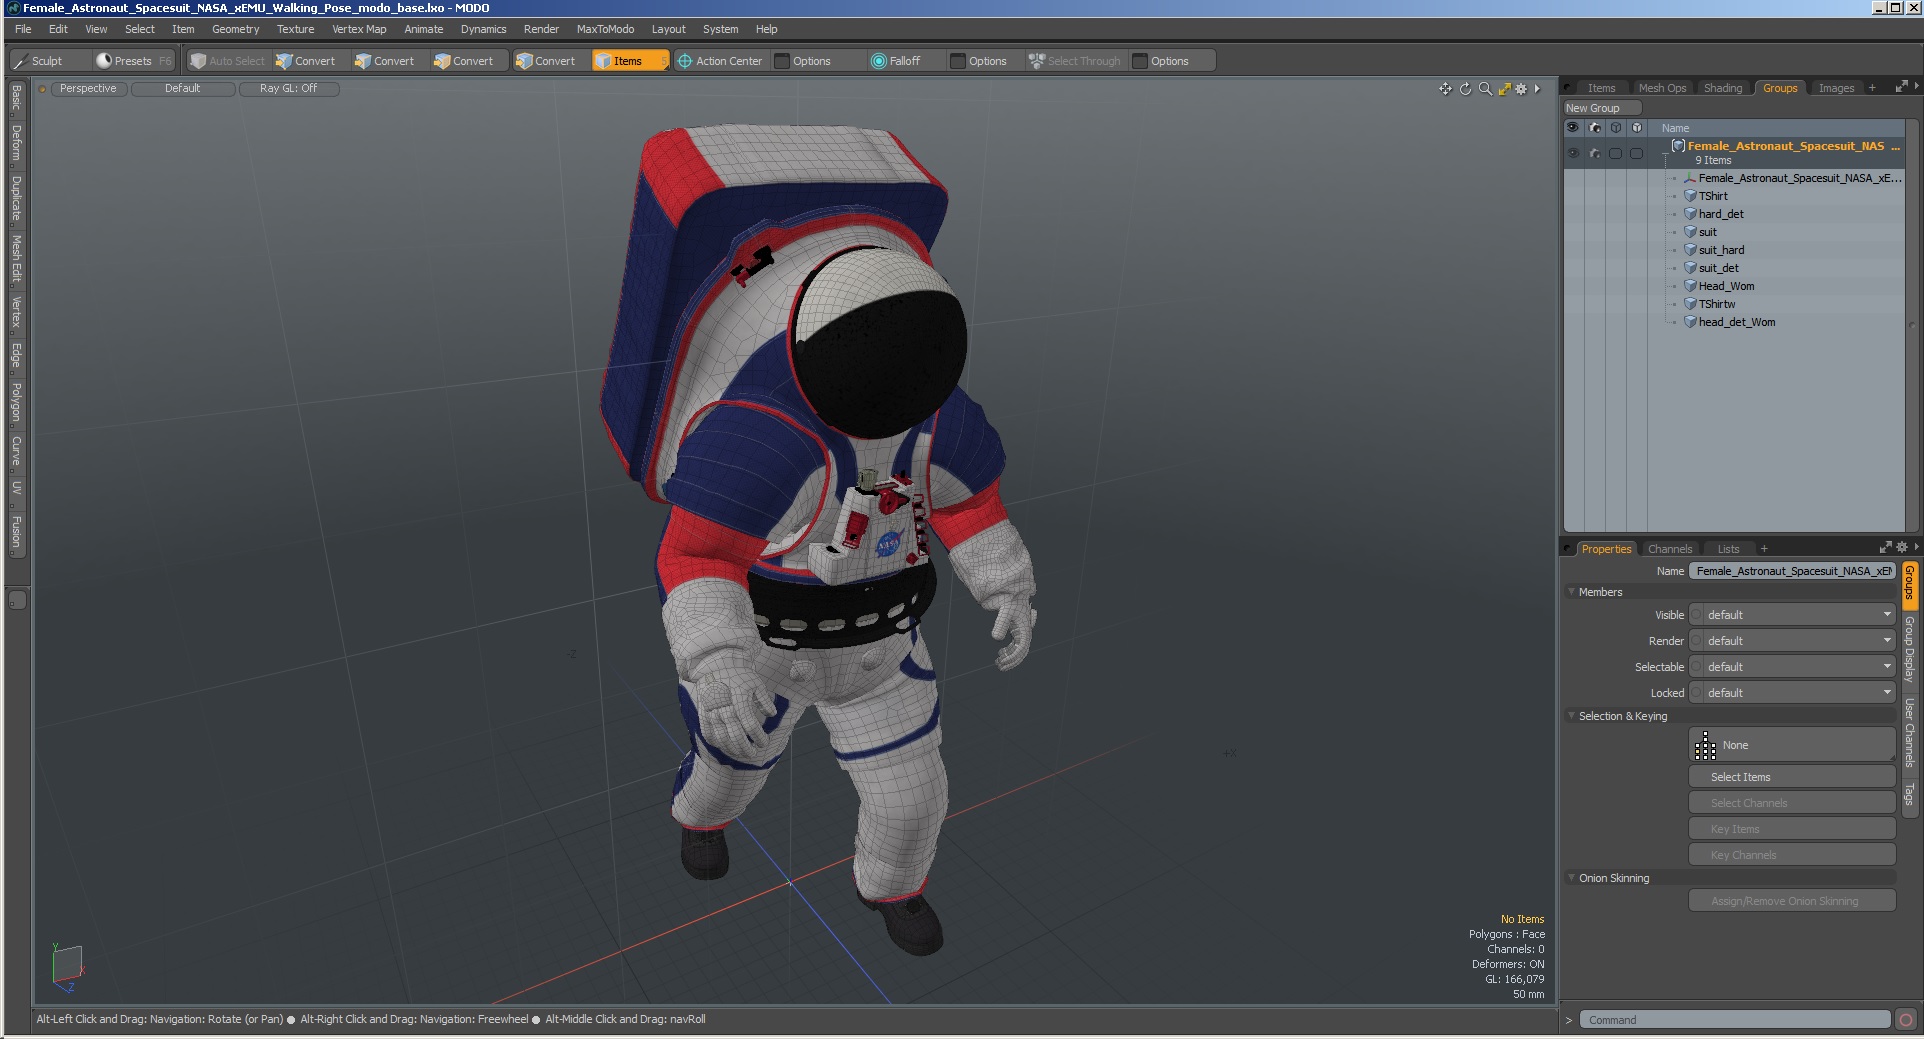Click the viewport zoom magnifier icon
The image size is (1924, 1039).
coord(1485,89)
